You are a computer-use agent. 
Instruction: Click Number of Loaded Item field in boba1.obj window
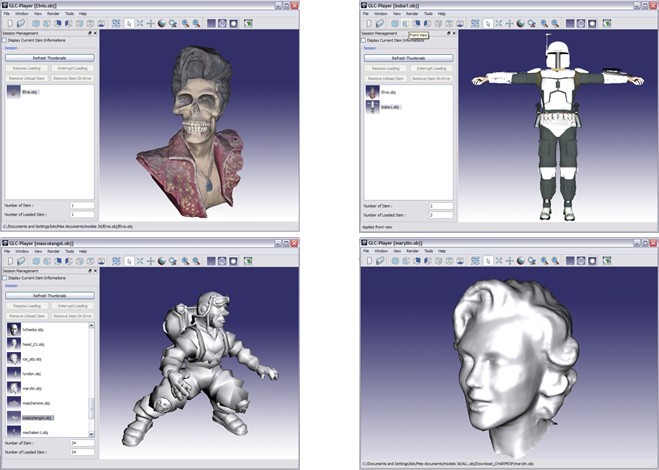coord(441,215)
